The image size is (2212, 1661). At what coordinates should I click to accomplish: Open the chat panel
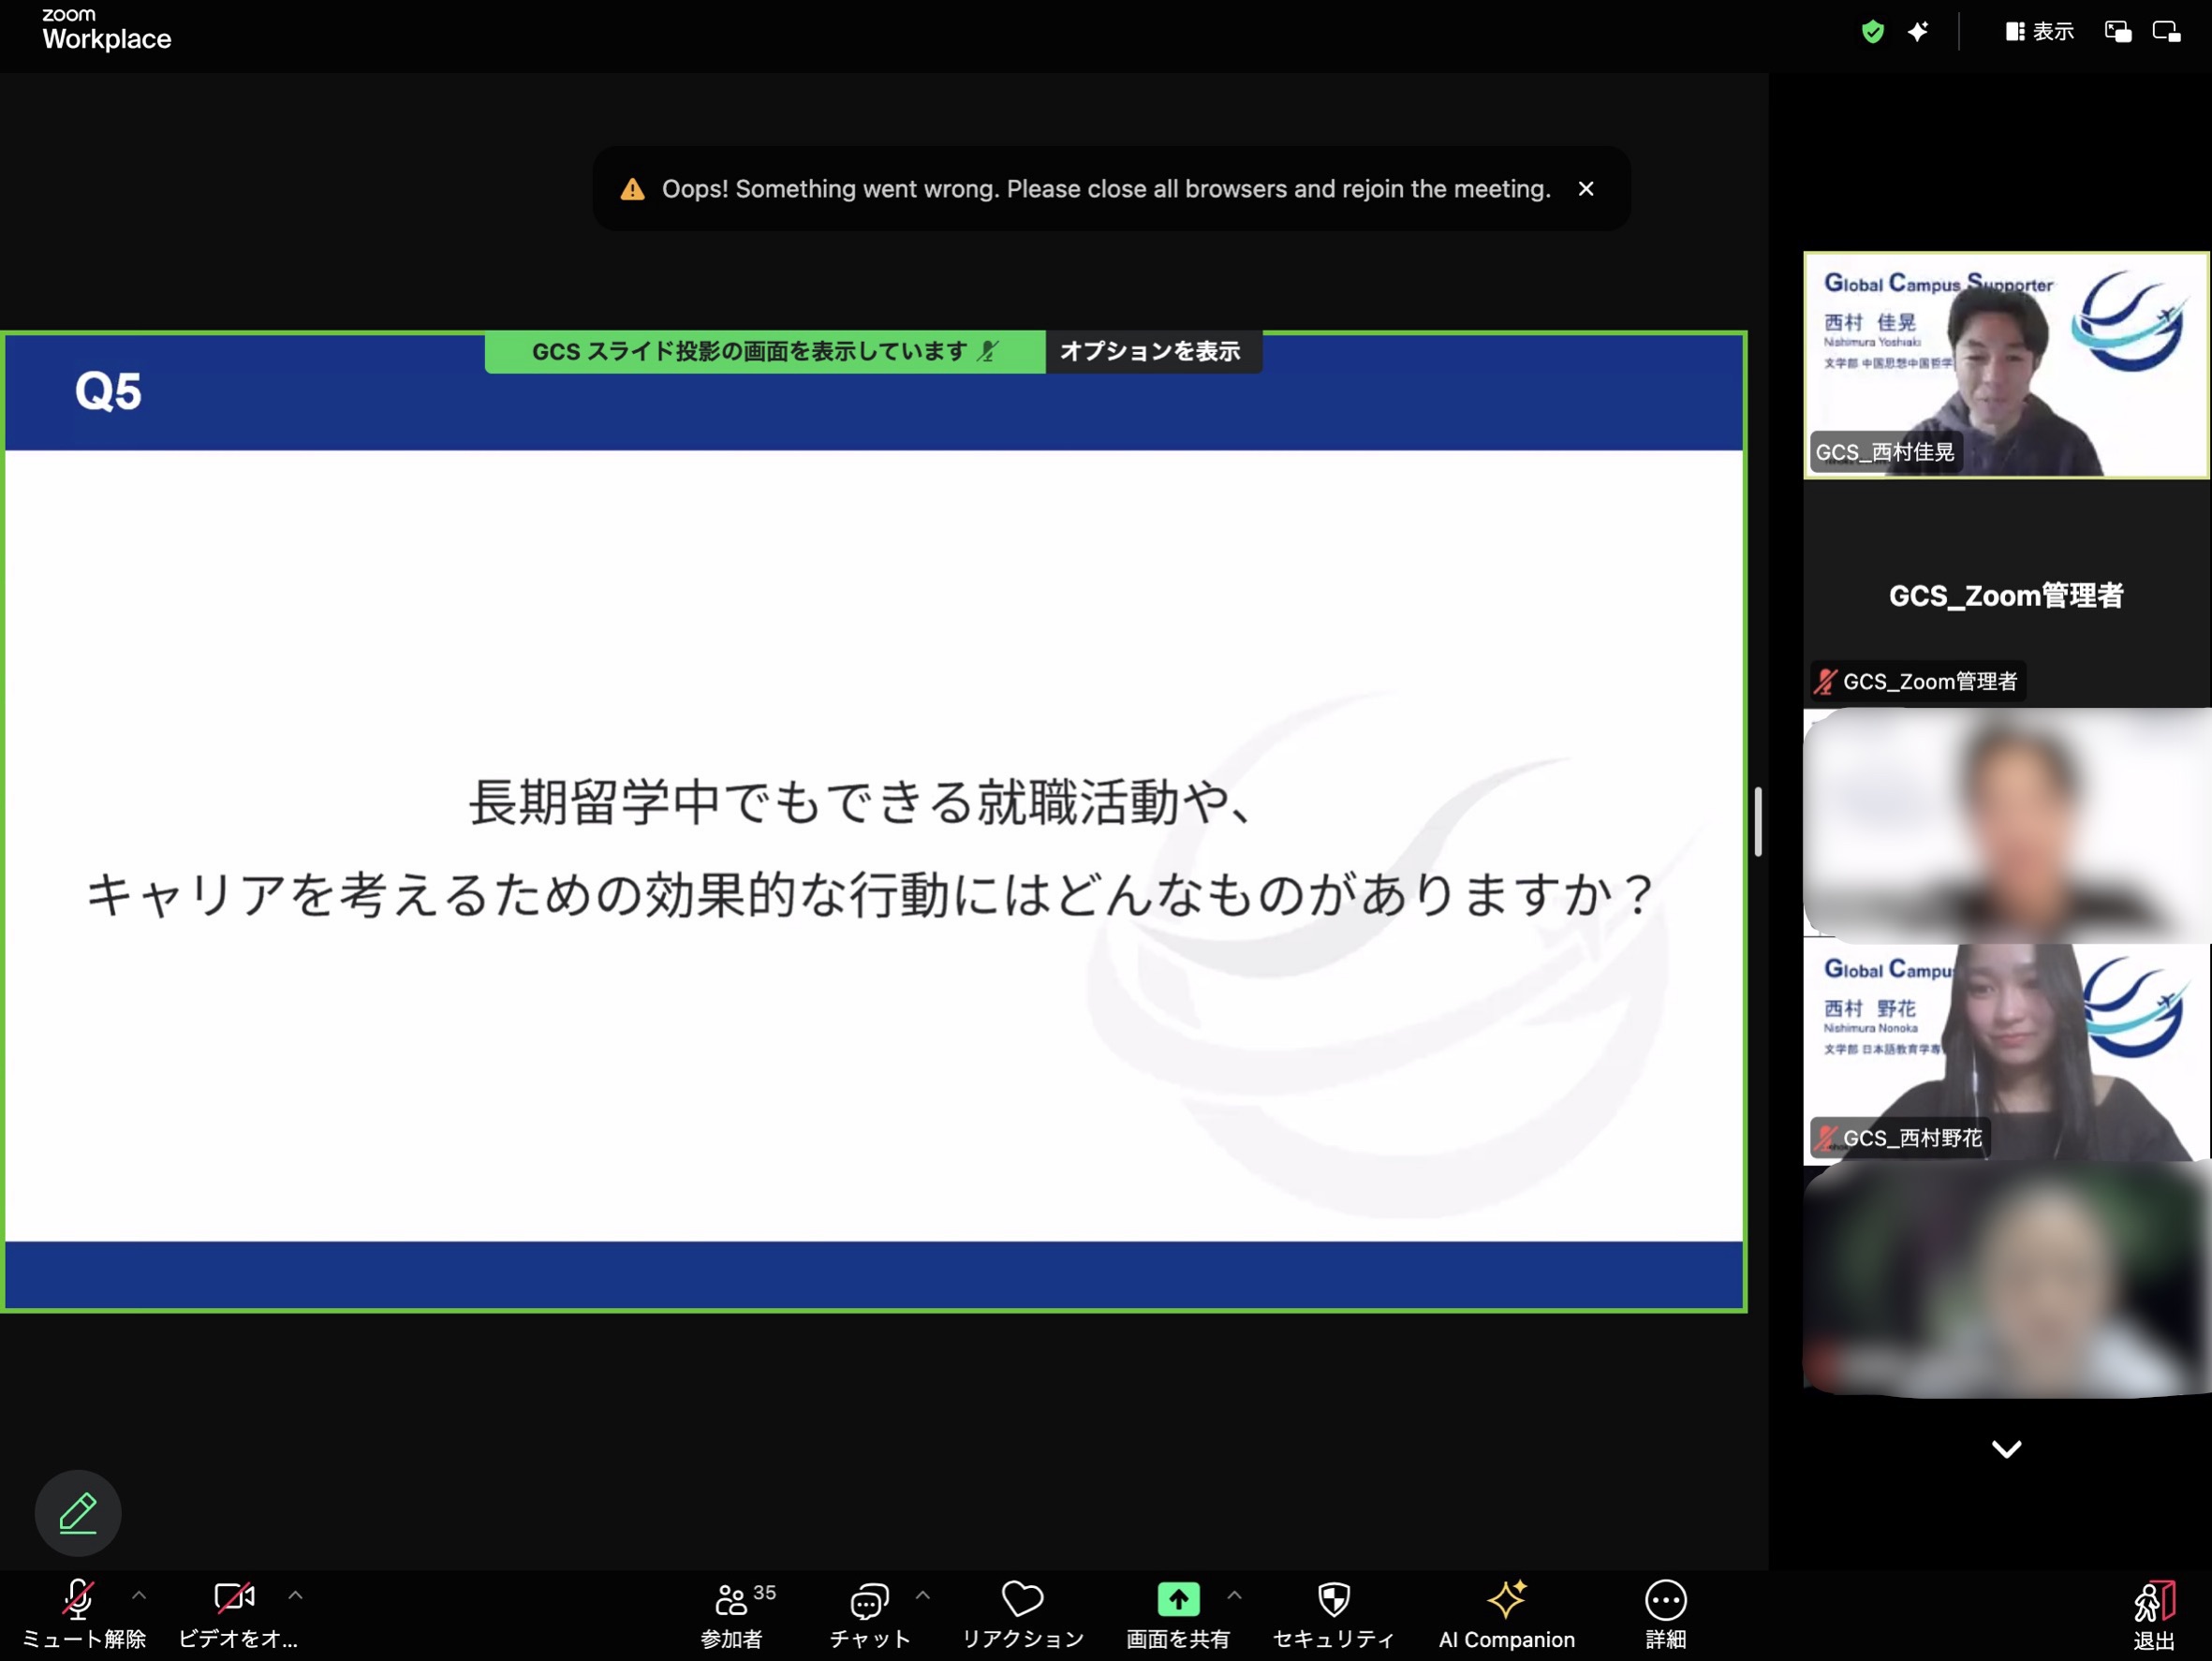tap(868, 1601)
